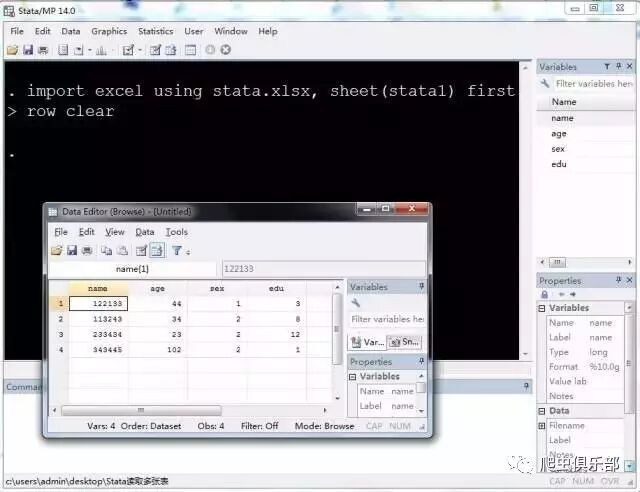The width and height of the screenshot is (640, 492).
Task: Click the edu column header in Data Editor
Action: (276, 289)
